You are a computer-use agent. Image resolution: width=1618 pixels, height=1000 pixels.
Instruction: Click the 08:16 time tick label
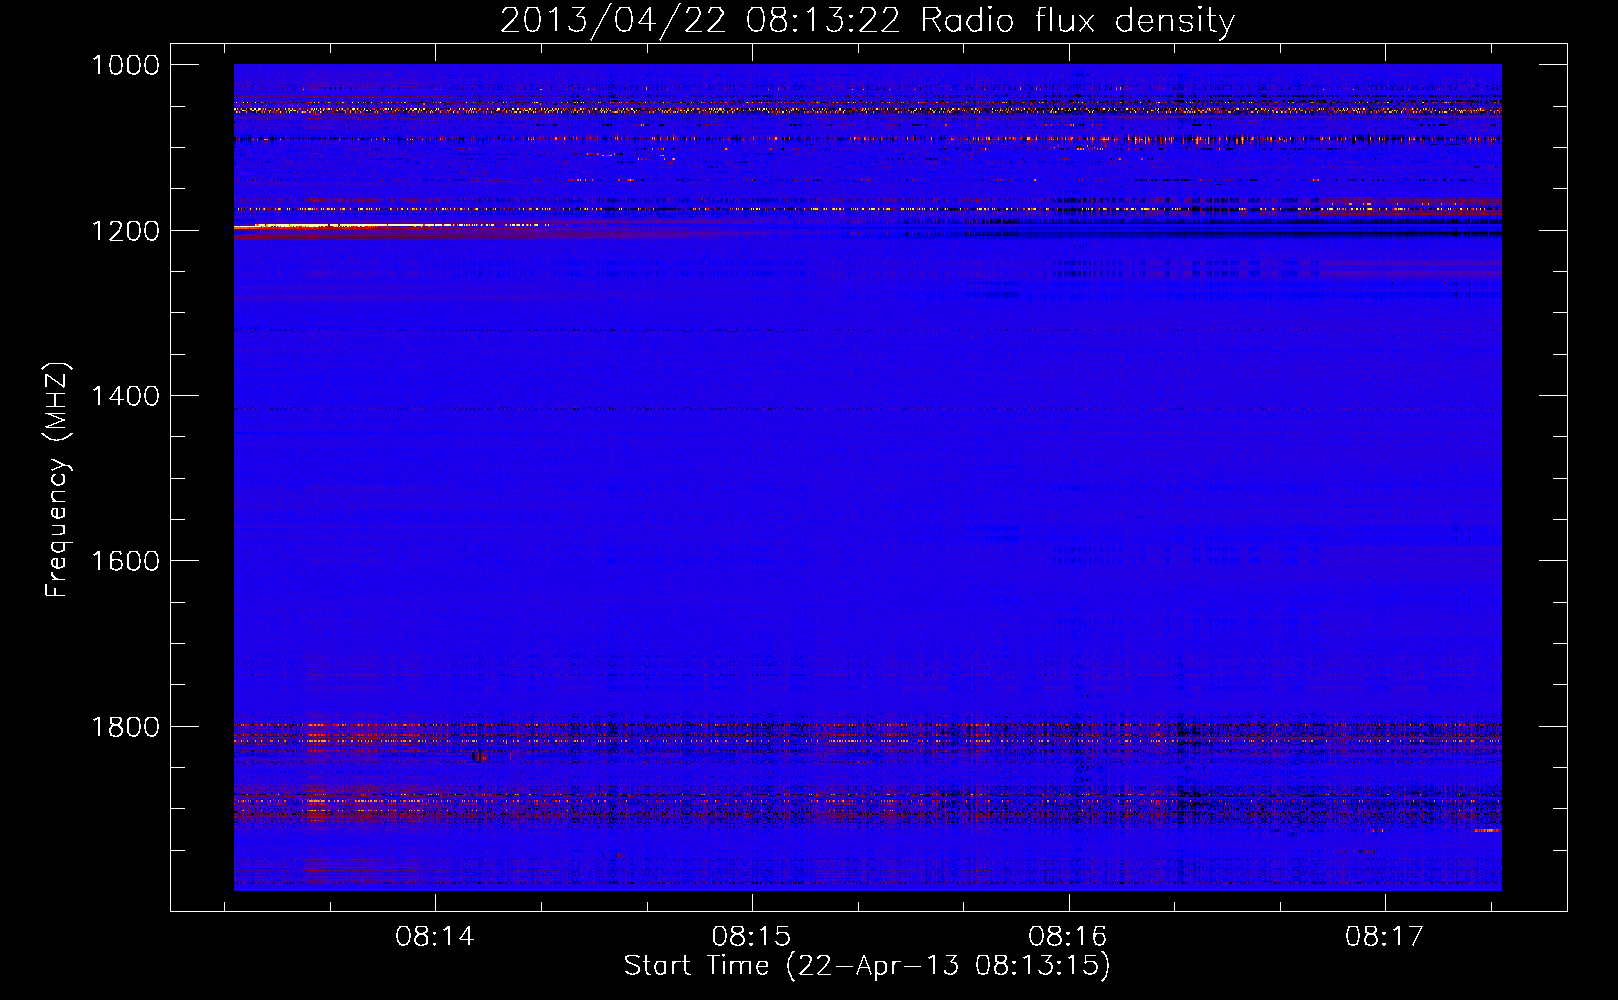pyautogui.click(x=1068, y=937)
